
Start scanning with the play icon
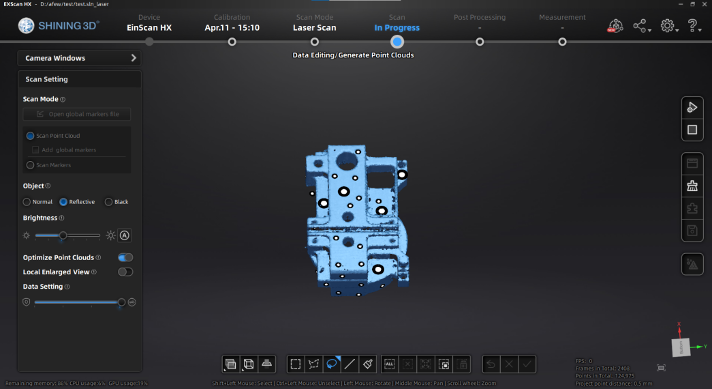click(x=692, y=108)
